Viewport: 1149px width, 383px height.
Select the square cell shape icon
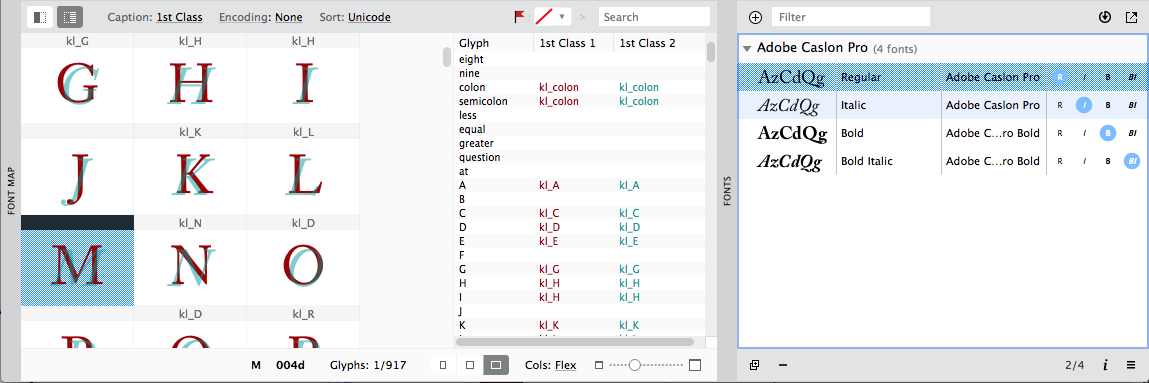pyautogui.click(x=470, y=365)
